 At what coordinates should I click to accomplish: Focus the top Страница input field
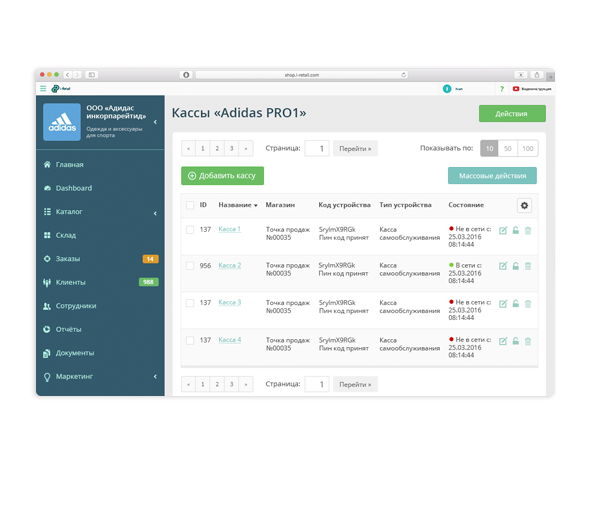(317, 148)
